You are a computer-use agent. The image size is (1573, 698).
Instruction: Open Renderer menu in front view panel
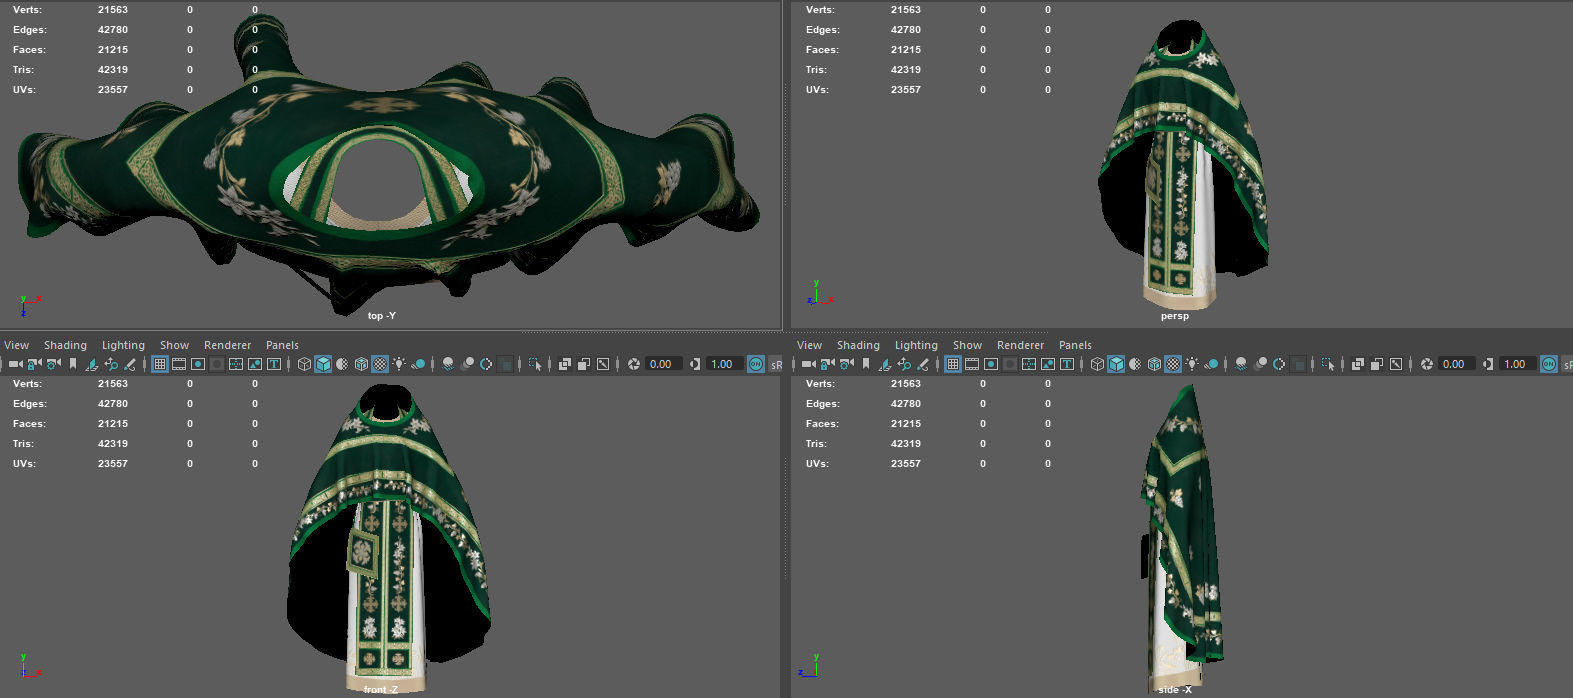click(x=227, y=345)
